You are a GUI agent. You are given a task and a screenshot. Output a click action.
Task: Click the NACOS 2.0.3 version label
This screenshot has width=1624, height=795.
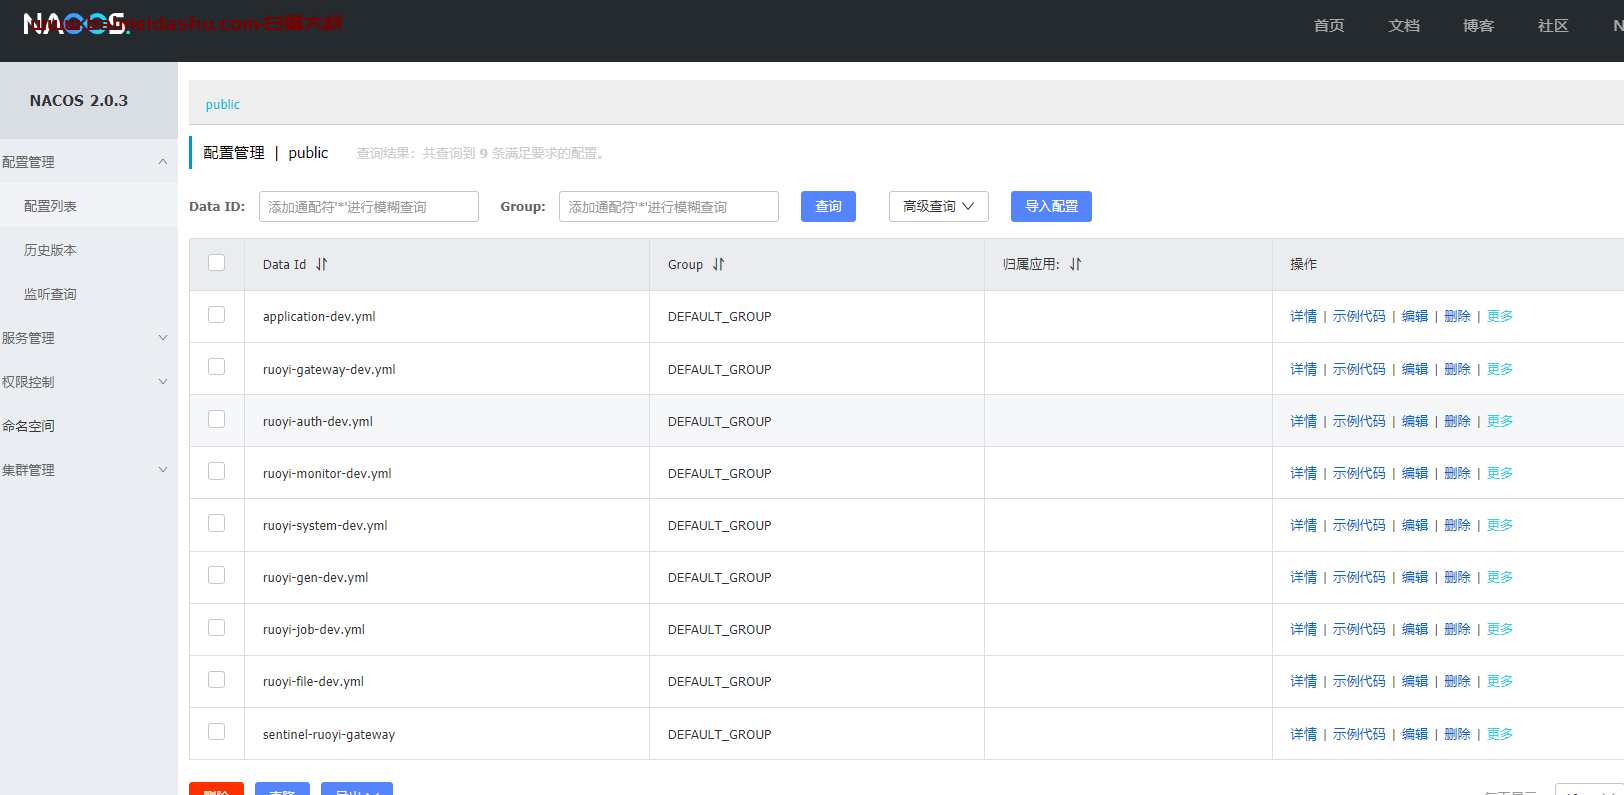[x=79, y=100]
